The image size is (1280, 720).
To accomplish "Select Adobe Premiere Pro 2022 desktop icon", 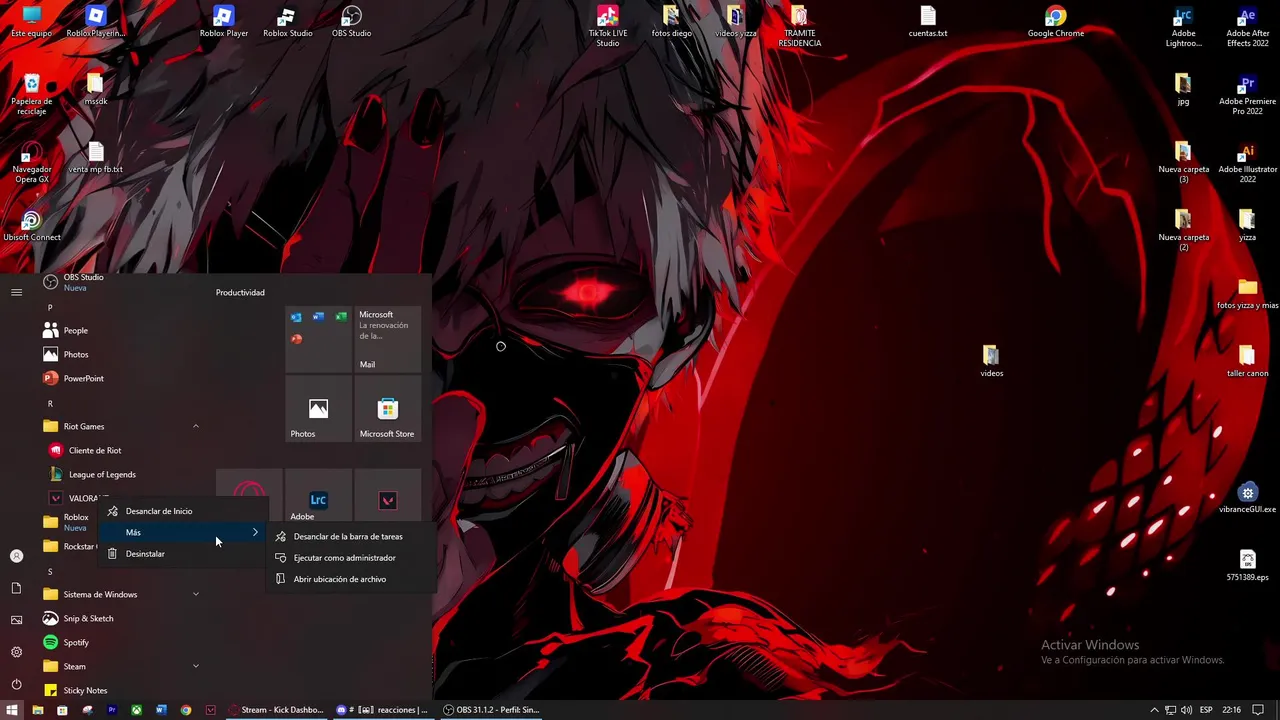I will 1247,95.
